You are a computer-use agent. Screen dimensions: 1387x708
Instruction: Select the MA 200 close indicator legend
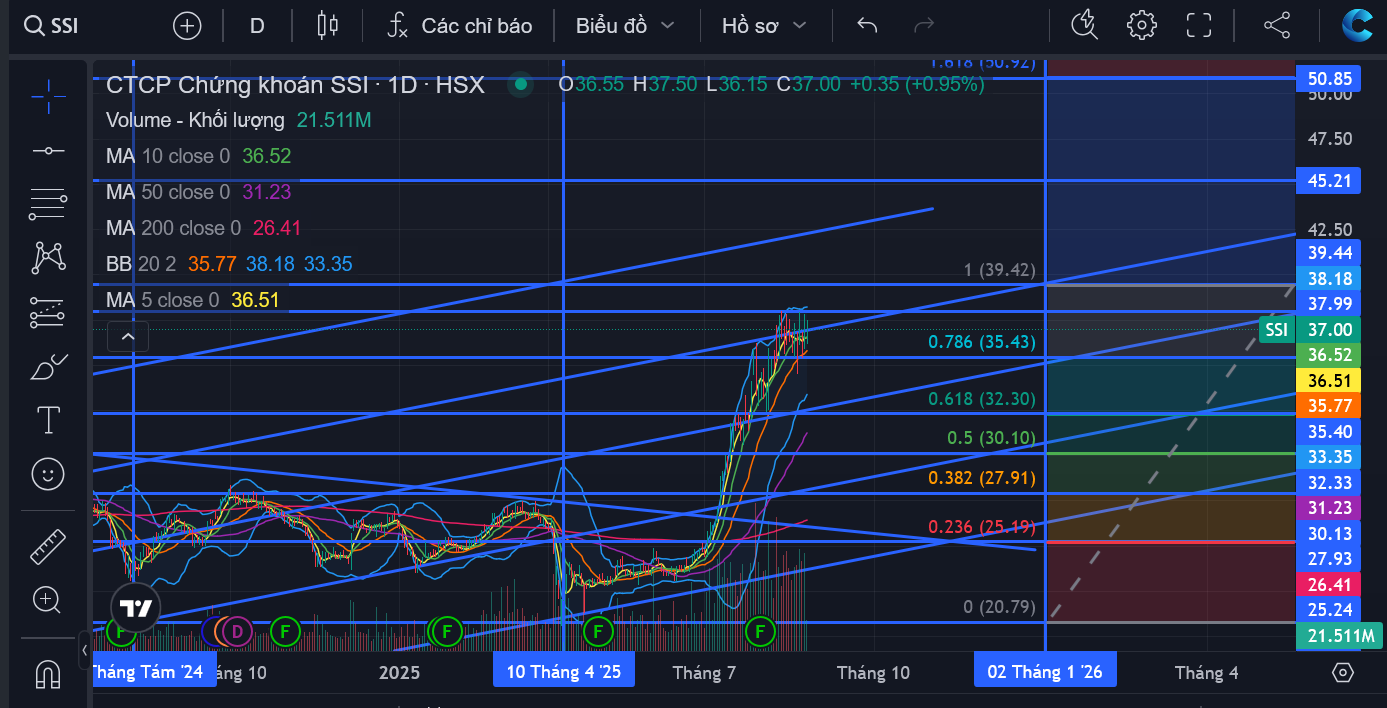204,228
